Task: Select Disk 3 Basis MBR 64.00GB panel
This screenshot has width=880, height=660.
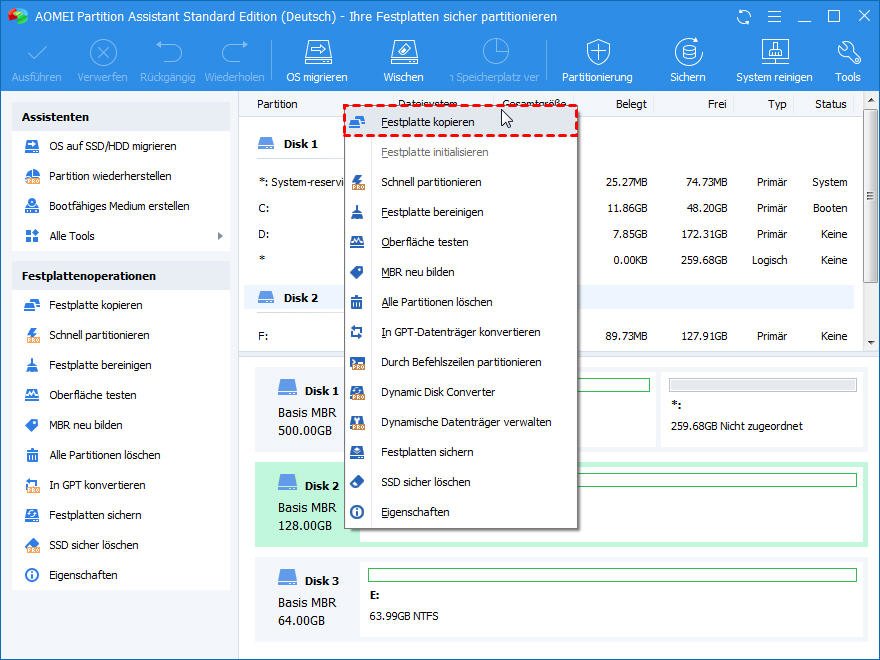Action: click(x=308, y=600)
